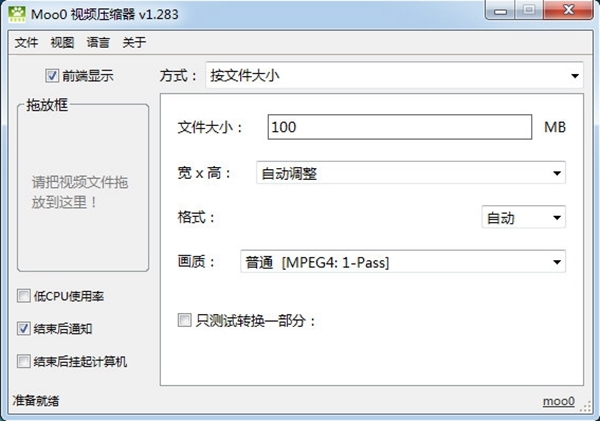Disable the 结束后通知 checkbox
The width and height of the screenshot is (600, 421).
pyautogui.click(x=23, y=328)
